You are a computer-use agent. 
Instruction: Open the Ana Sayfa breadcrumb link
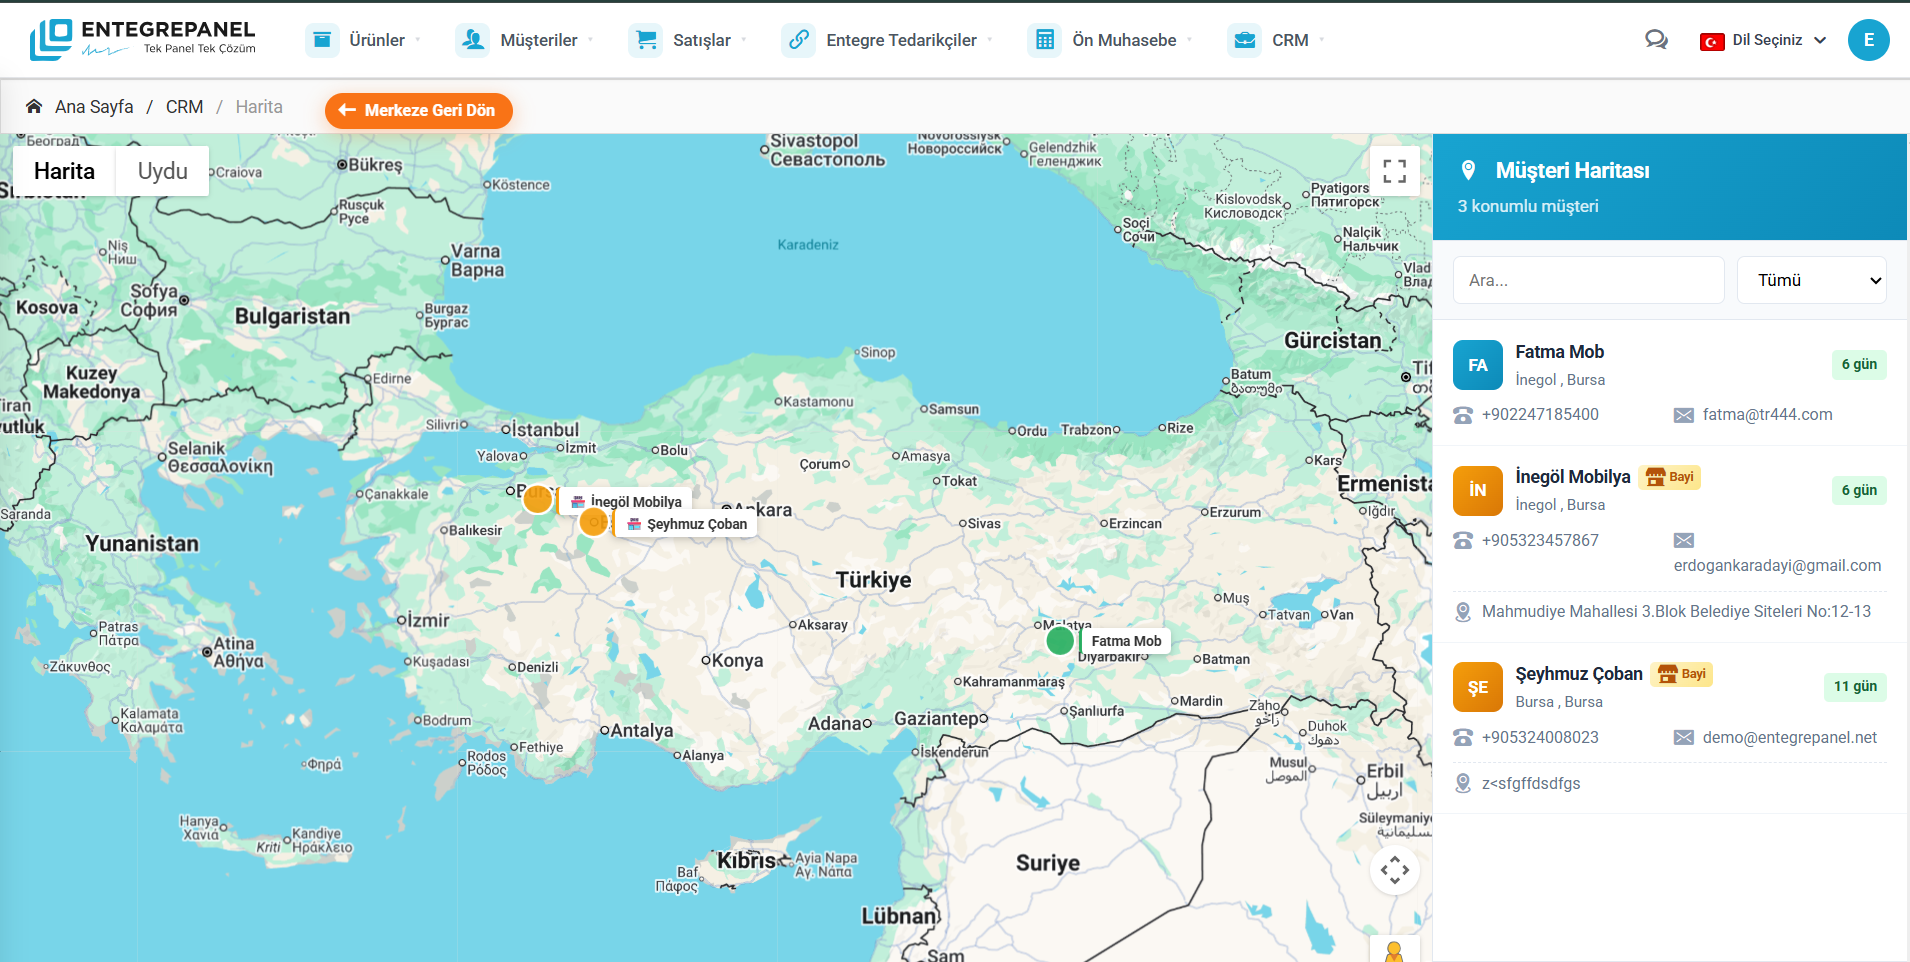[94, 106]
